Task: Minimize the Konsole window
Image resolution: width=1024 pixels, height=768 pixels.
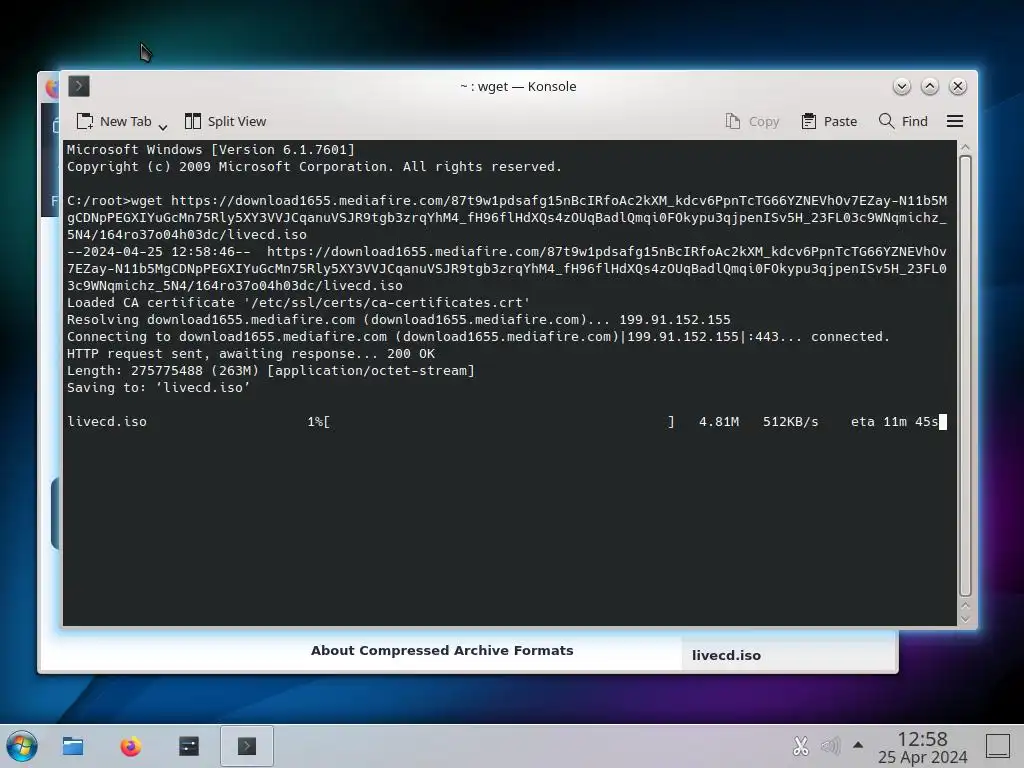Action: point(902,86)
